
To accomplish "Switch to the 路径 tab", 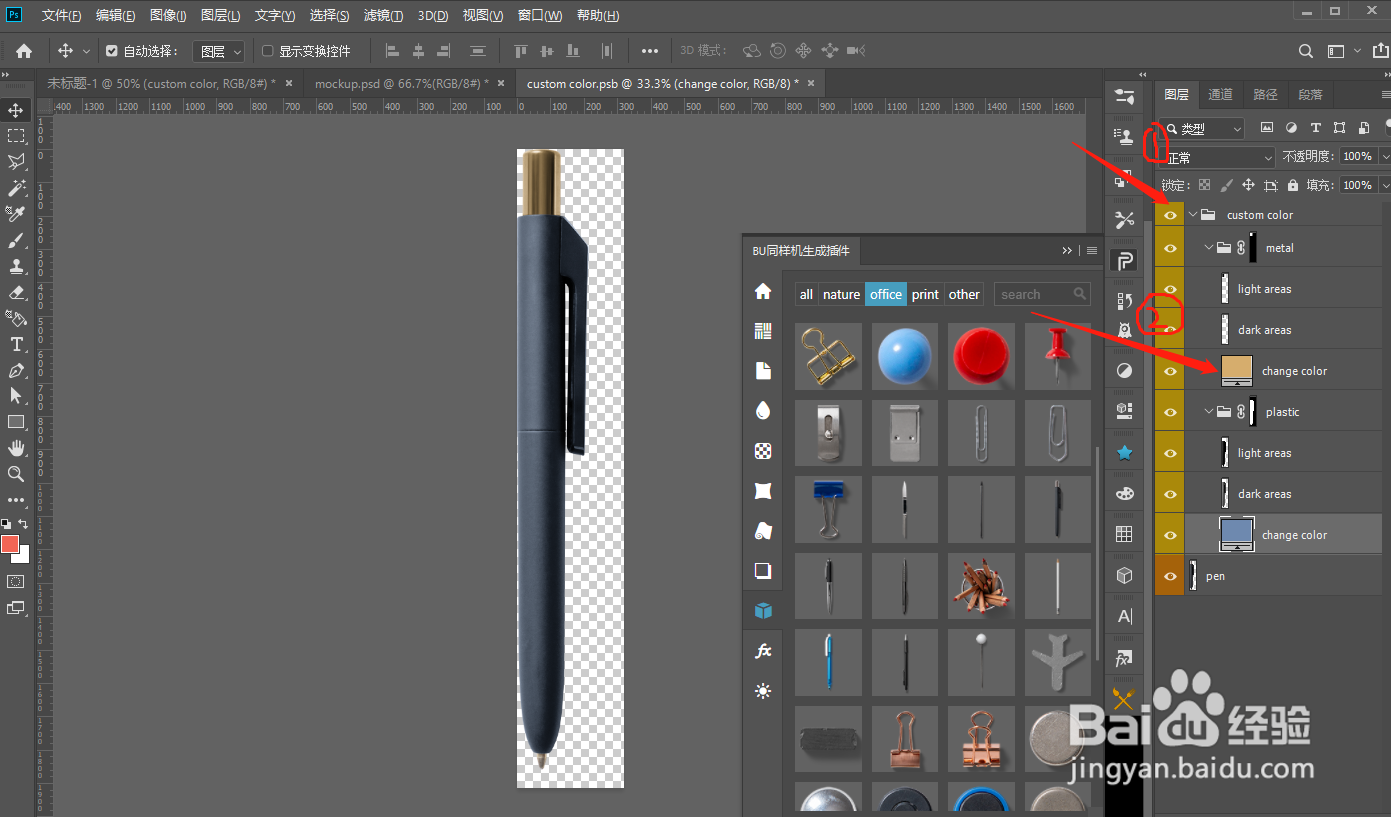I will pyautogui.click(x=1265, y=94).
